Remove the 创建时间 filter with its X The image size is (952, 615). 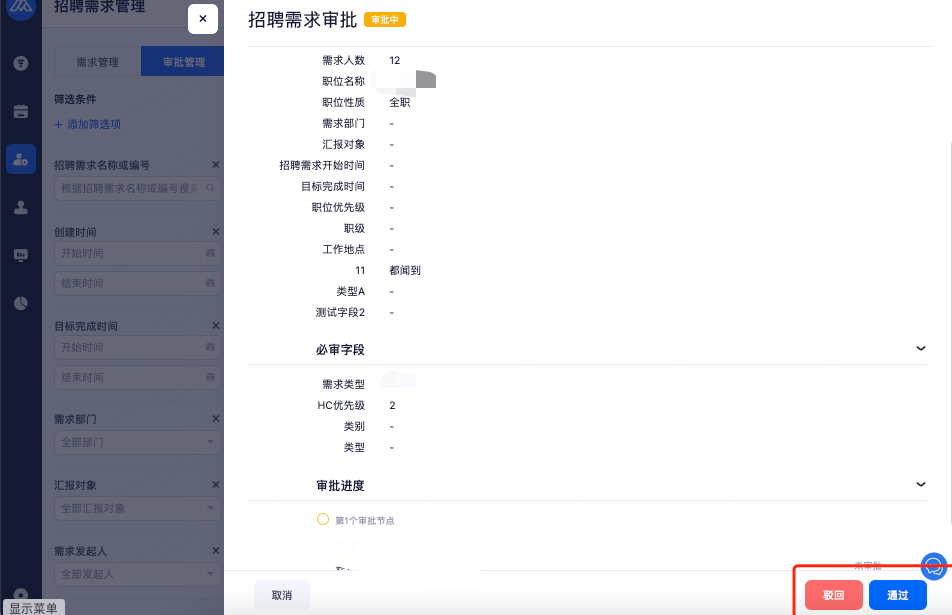click(215, 231)
